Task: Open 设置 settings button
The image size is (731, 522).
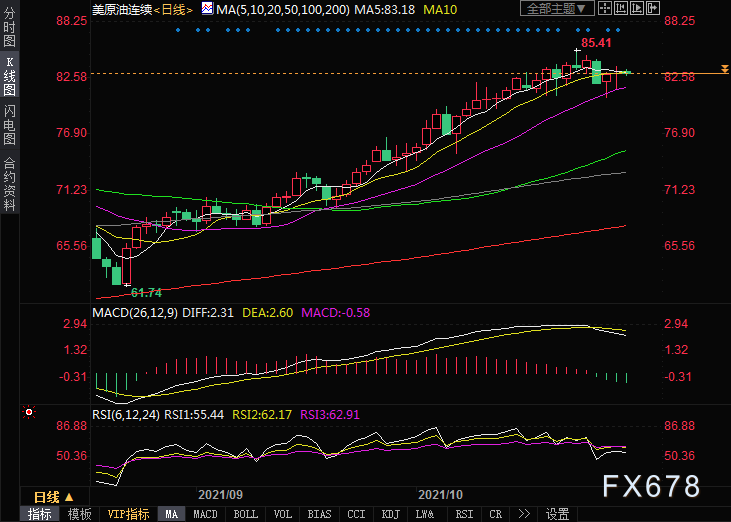Action: point(558,514)
